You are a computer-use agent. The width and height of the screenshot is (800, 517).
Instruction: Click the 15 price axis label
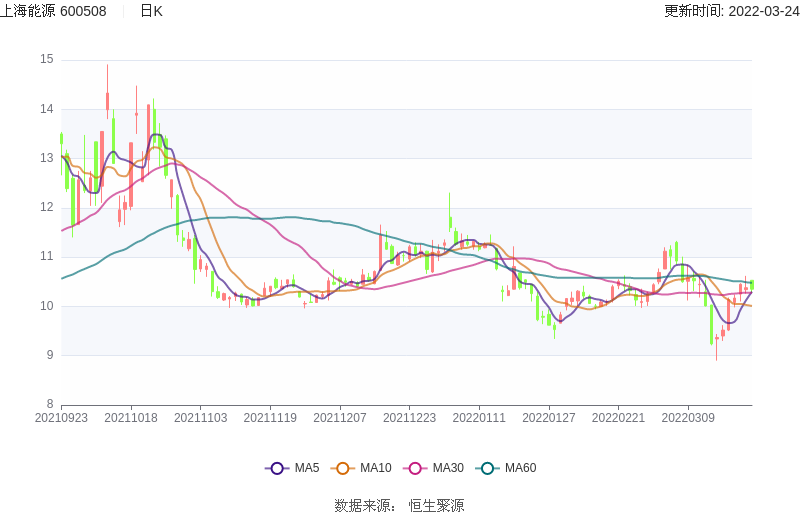47,59
